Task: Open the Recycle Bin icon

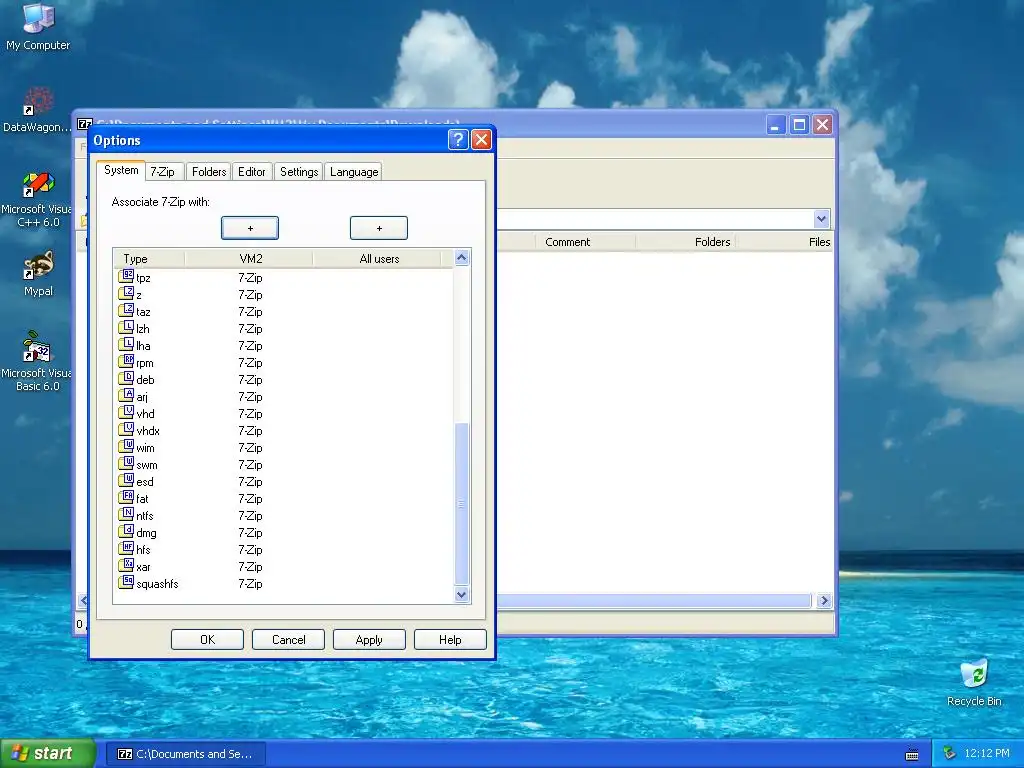Action: 974,682
